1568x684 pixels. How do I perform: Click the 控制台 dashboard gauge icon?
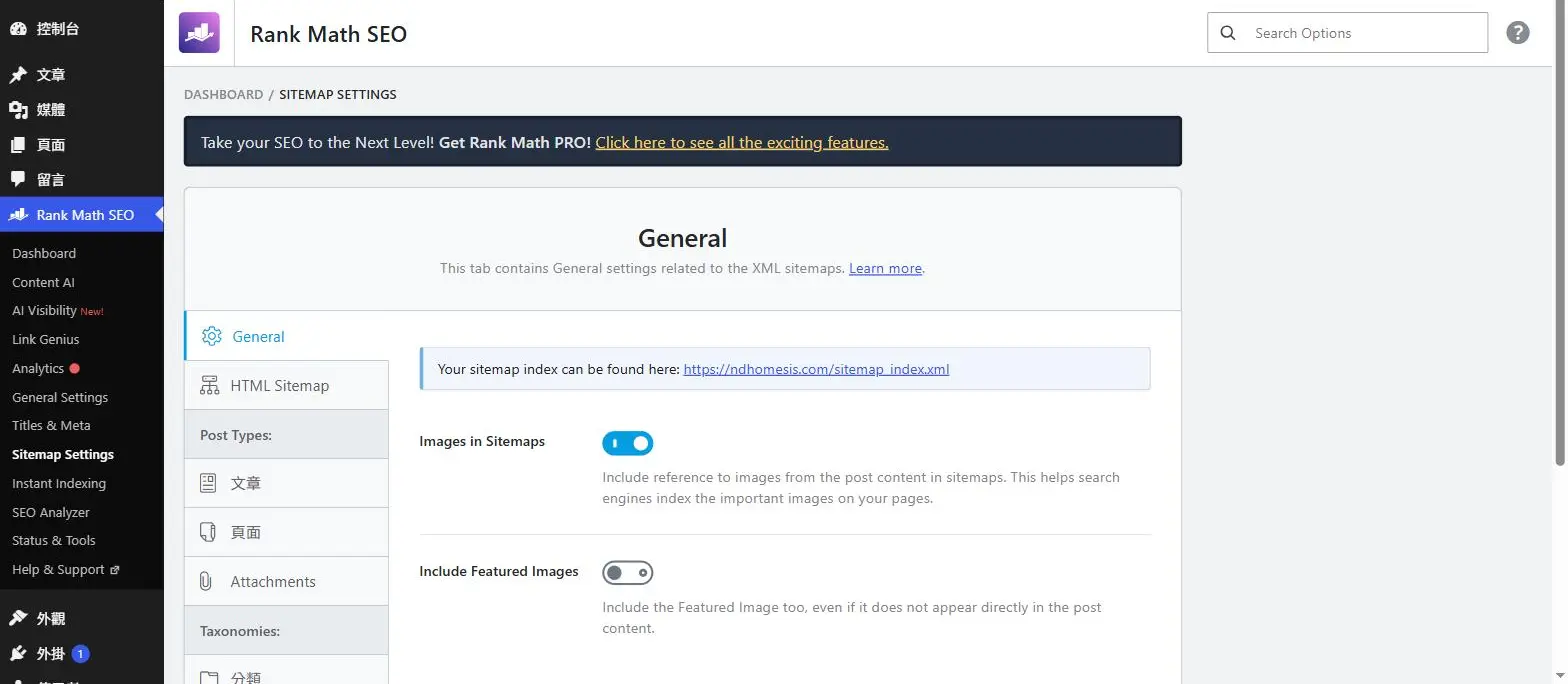(18, 29)
